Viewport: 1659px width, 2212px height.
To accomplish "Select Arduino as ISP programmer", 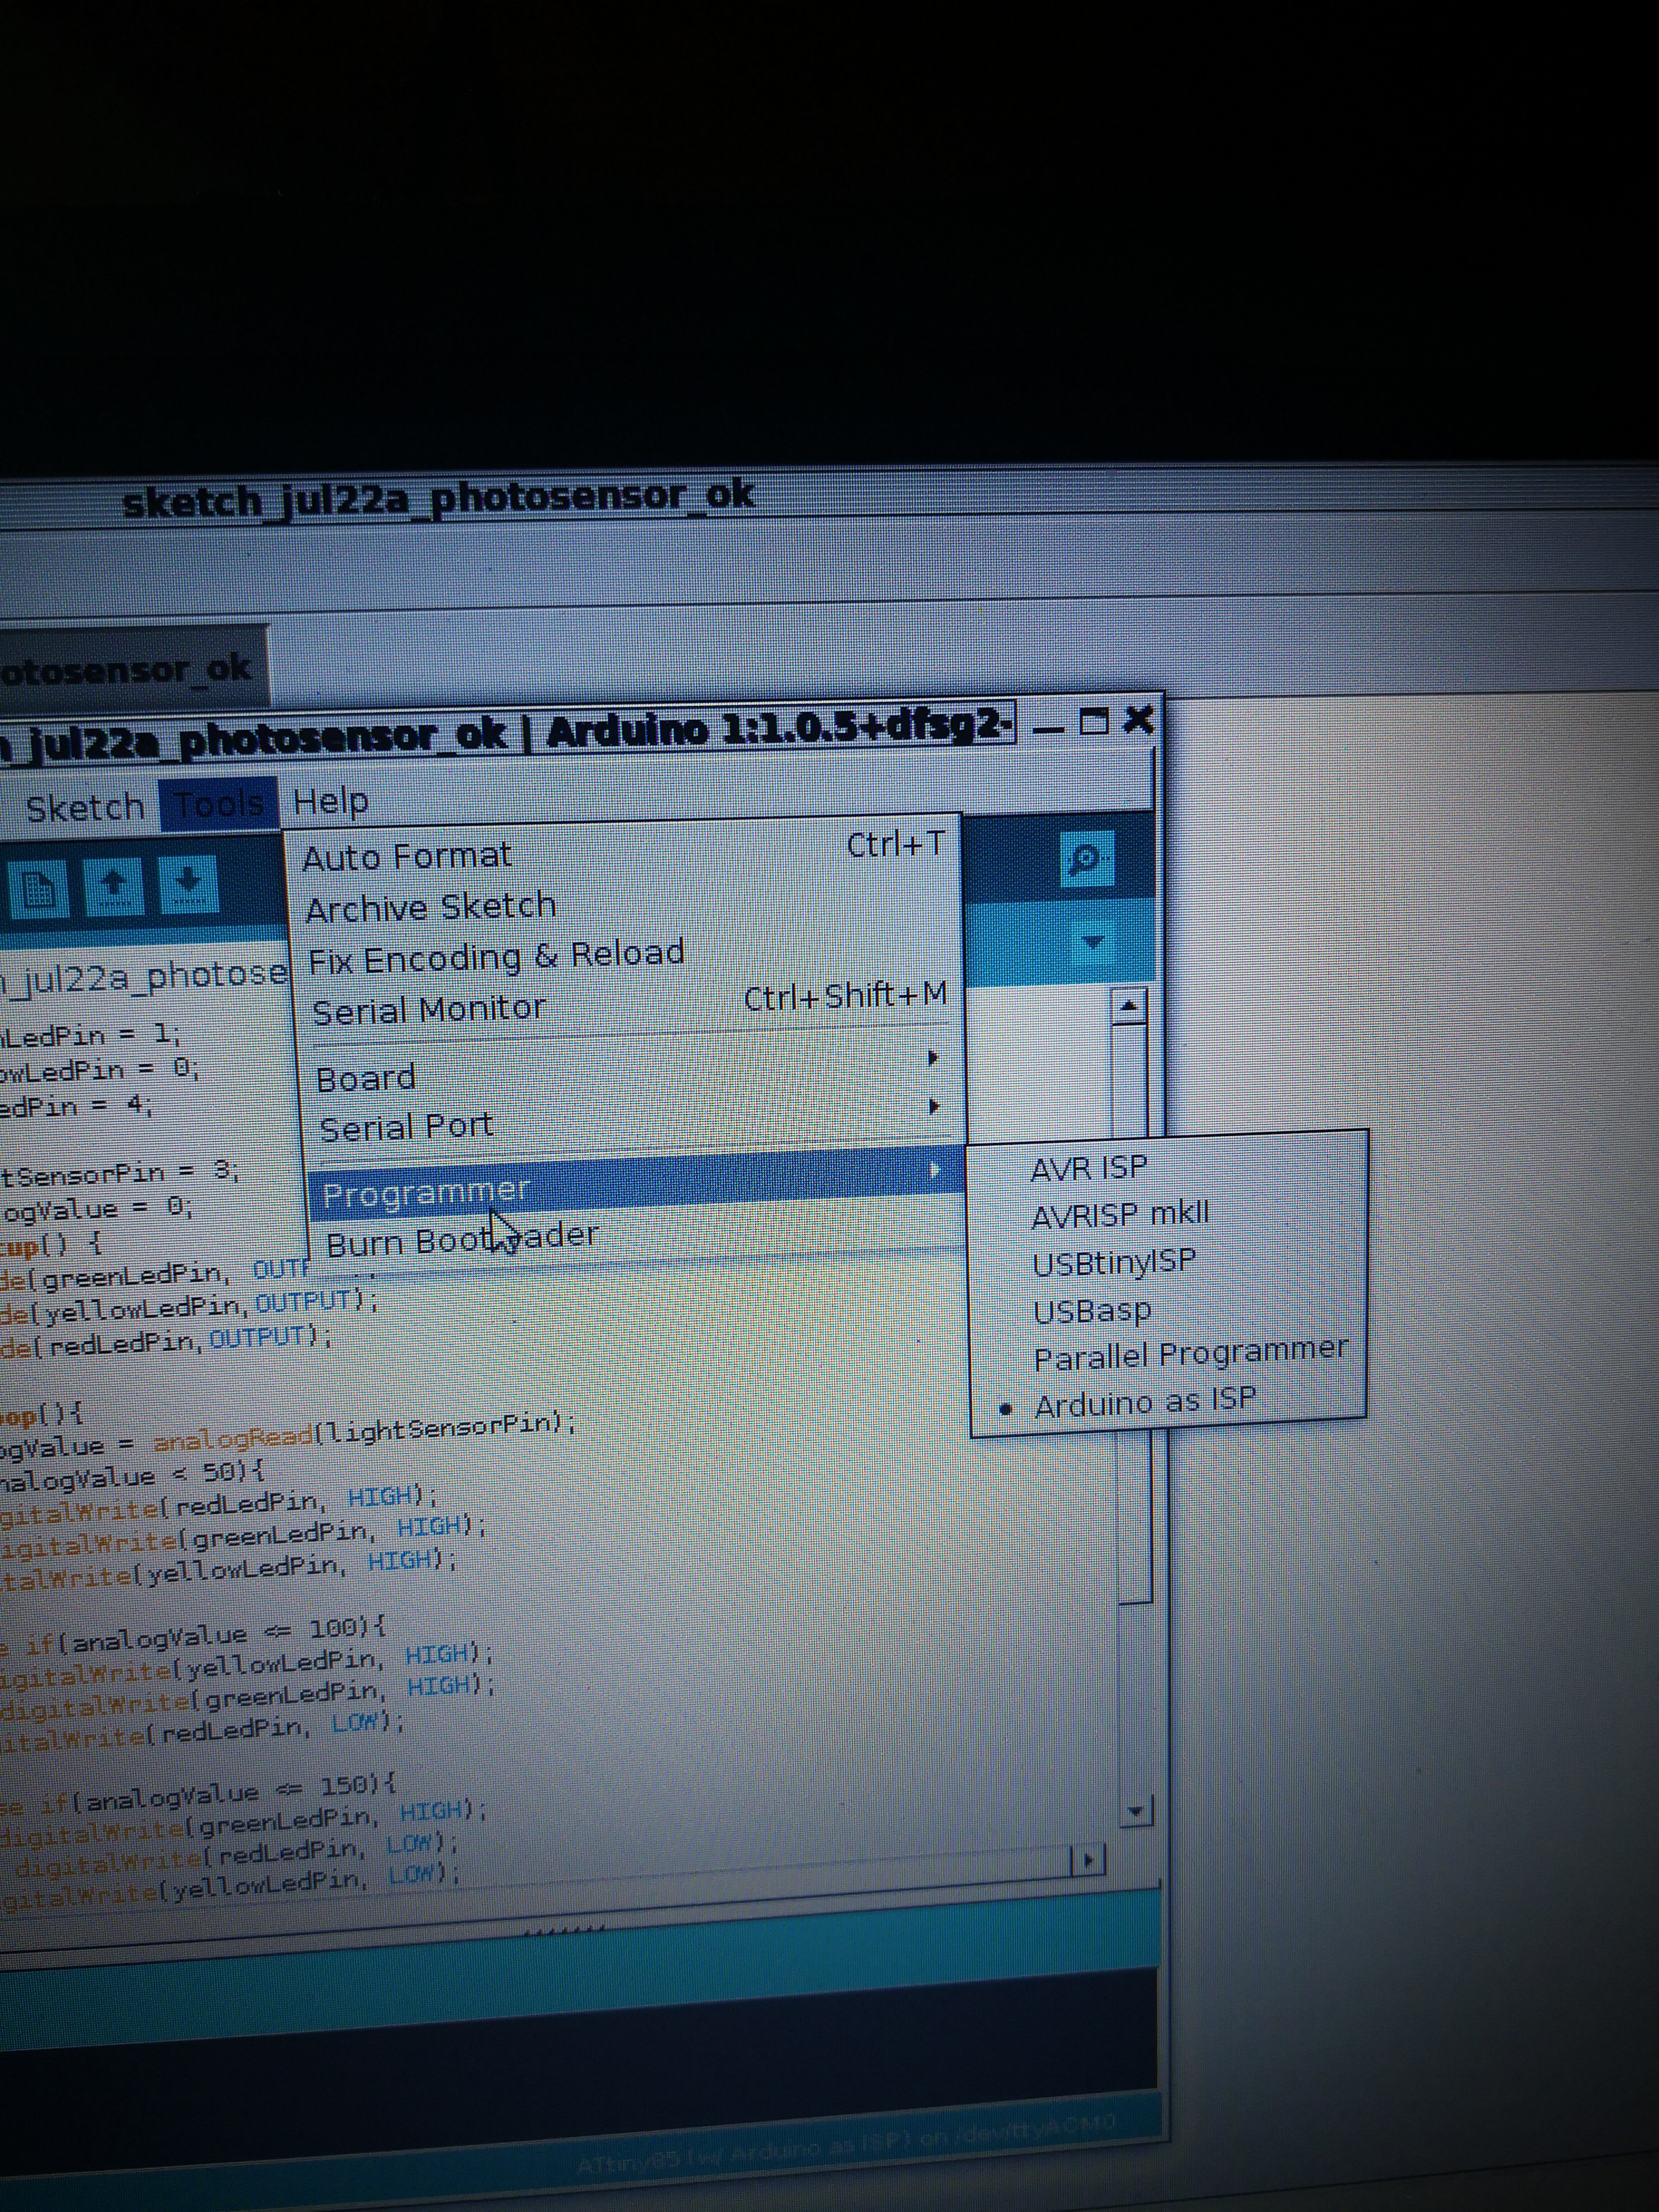I will [x=1168, y=1403].
